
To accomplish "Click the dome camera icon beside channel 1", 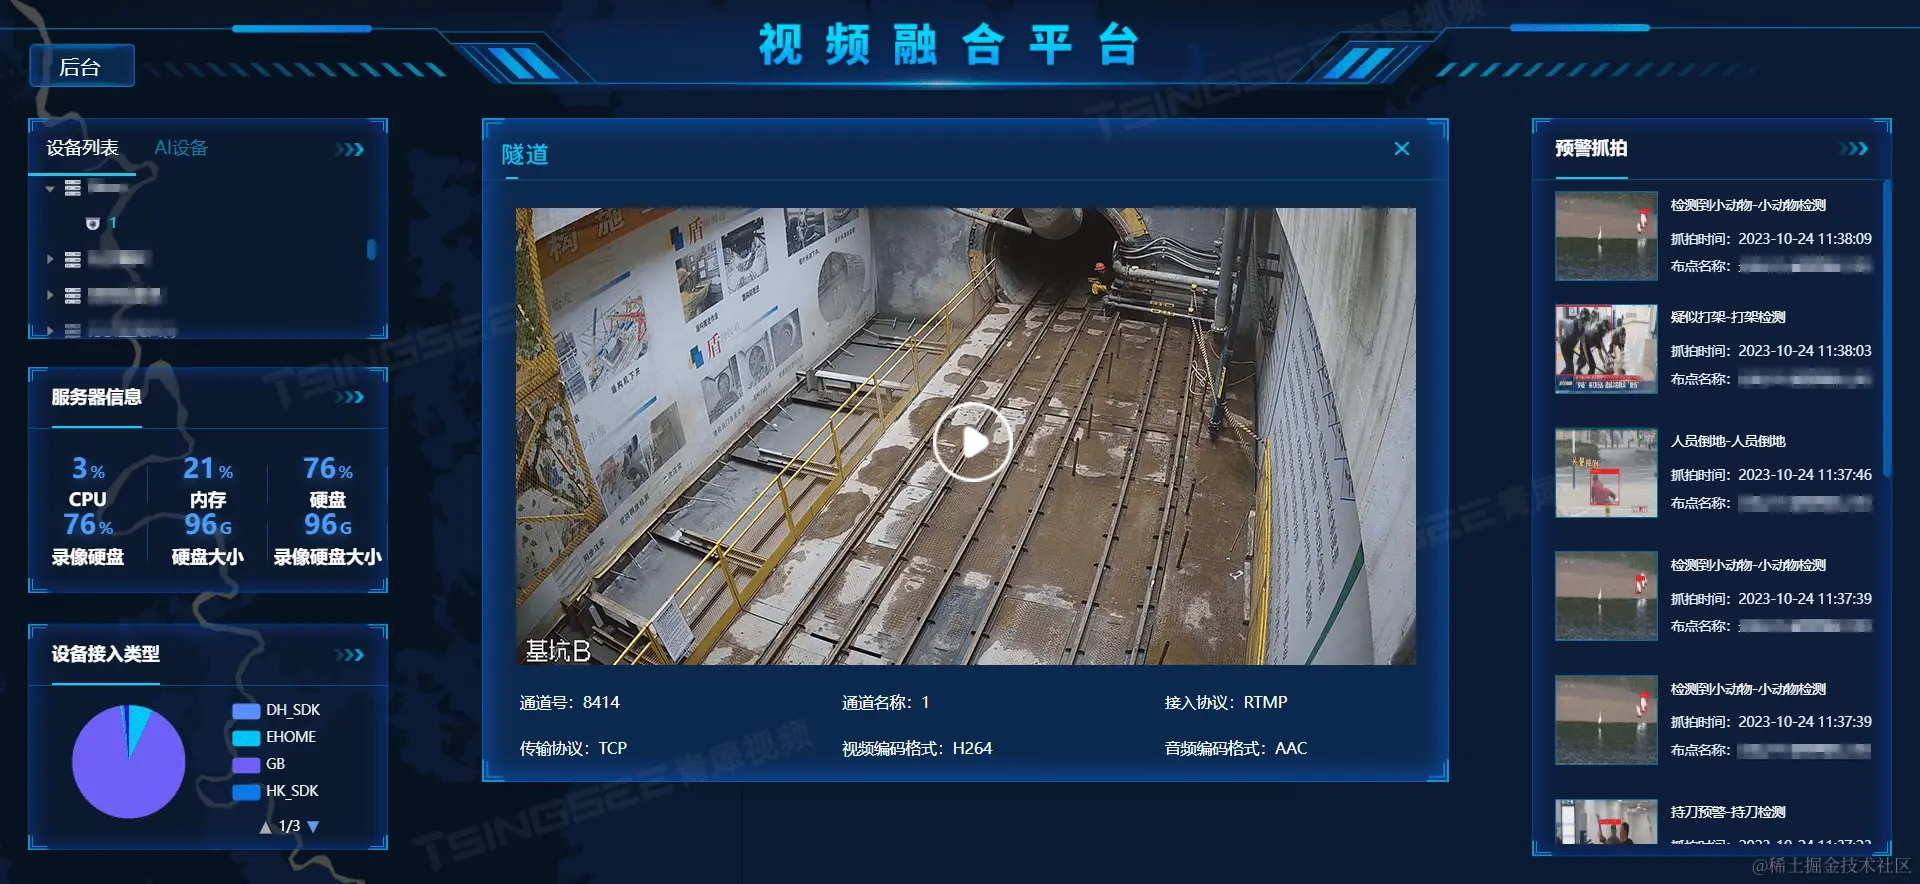I will [93, 223].
